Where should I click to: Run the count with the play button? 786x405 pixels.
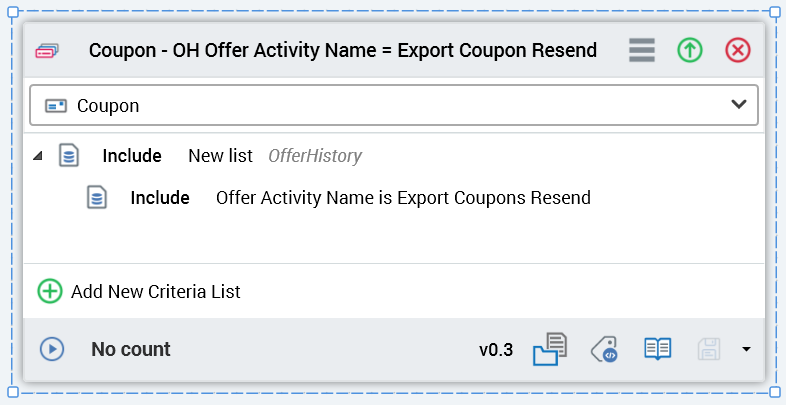(52, 349)
